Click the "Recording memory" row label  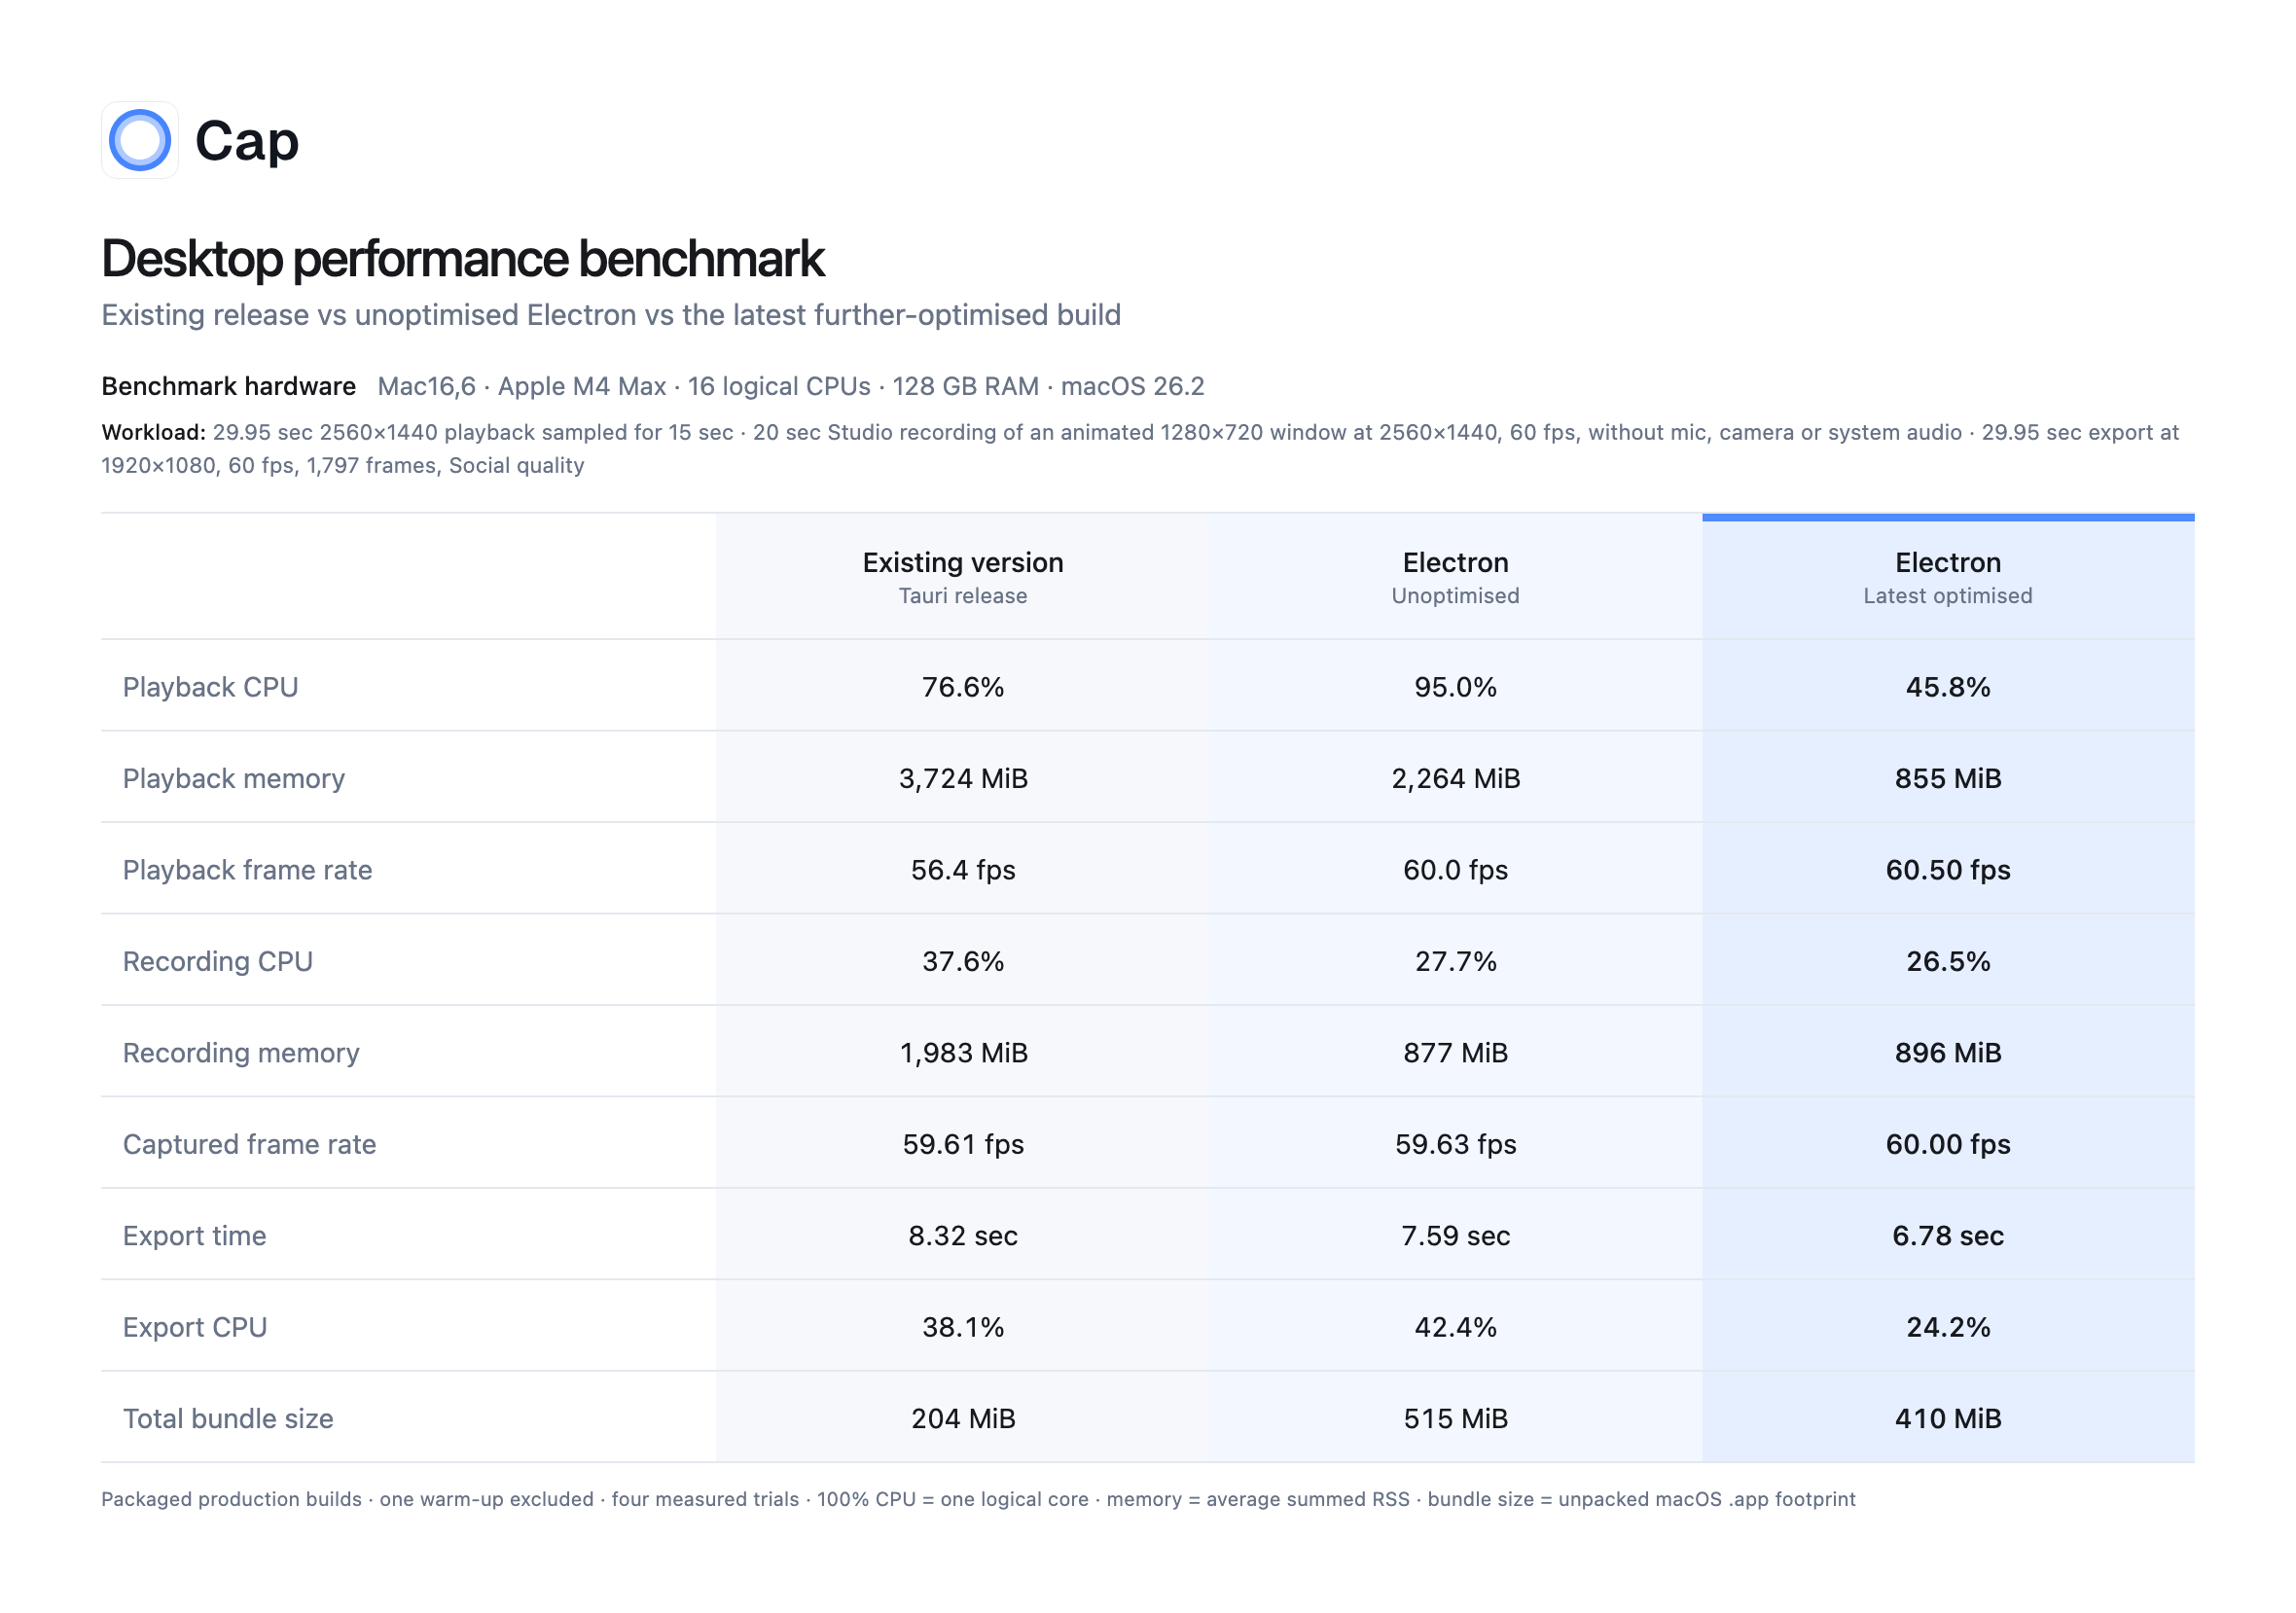pos(241,1053)
